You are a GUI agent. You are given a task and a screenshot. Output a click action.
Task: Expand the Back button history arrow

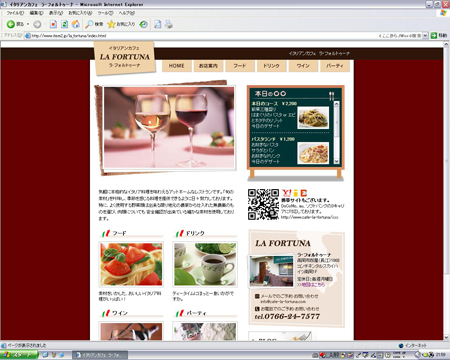[x=28, y=24]
